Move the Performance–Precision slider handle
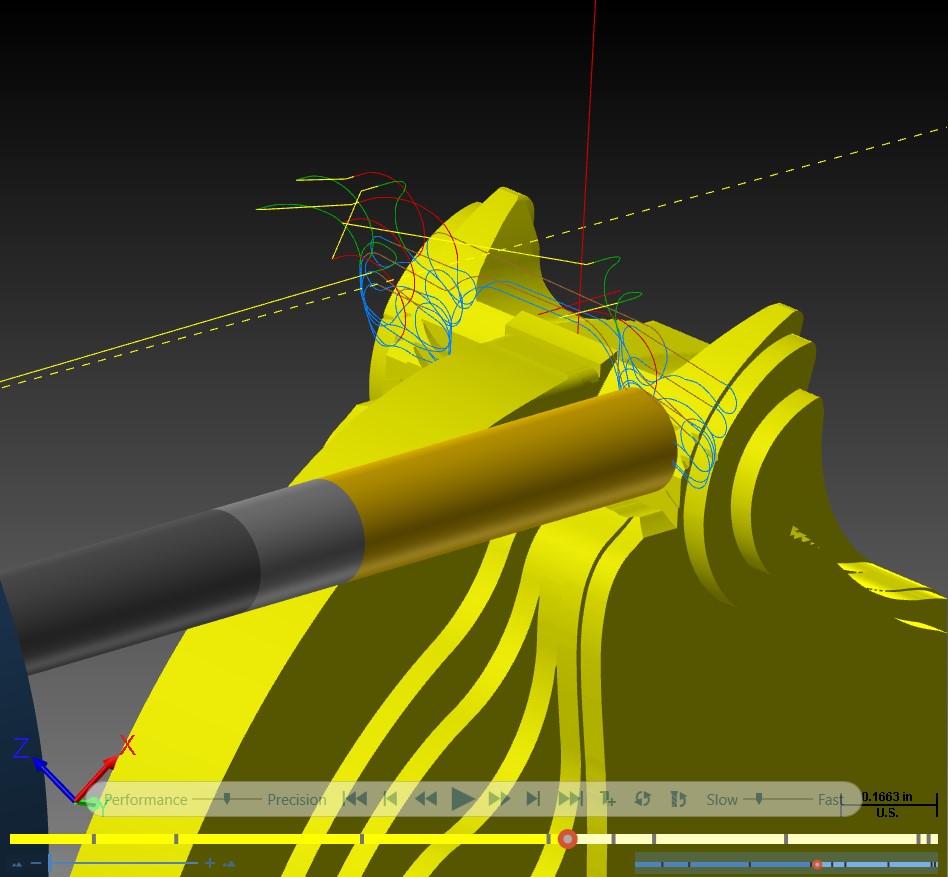948x877 pixels. [x=227, y=799]
